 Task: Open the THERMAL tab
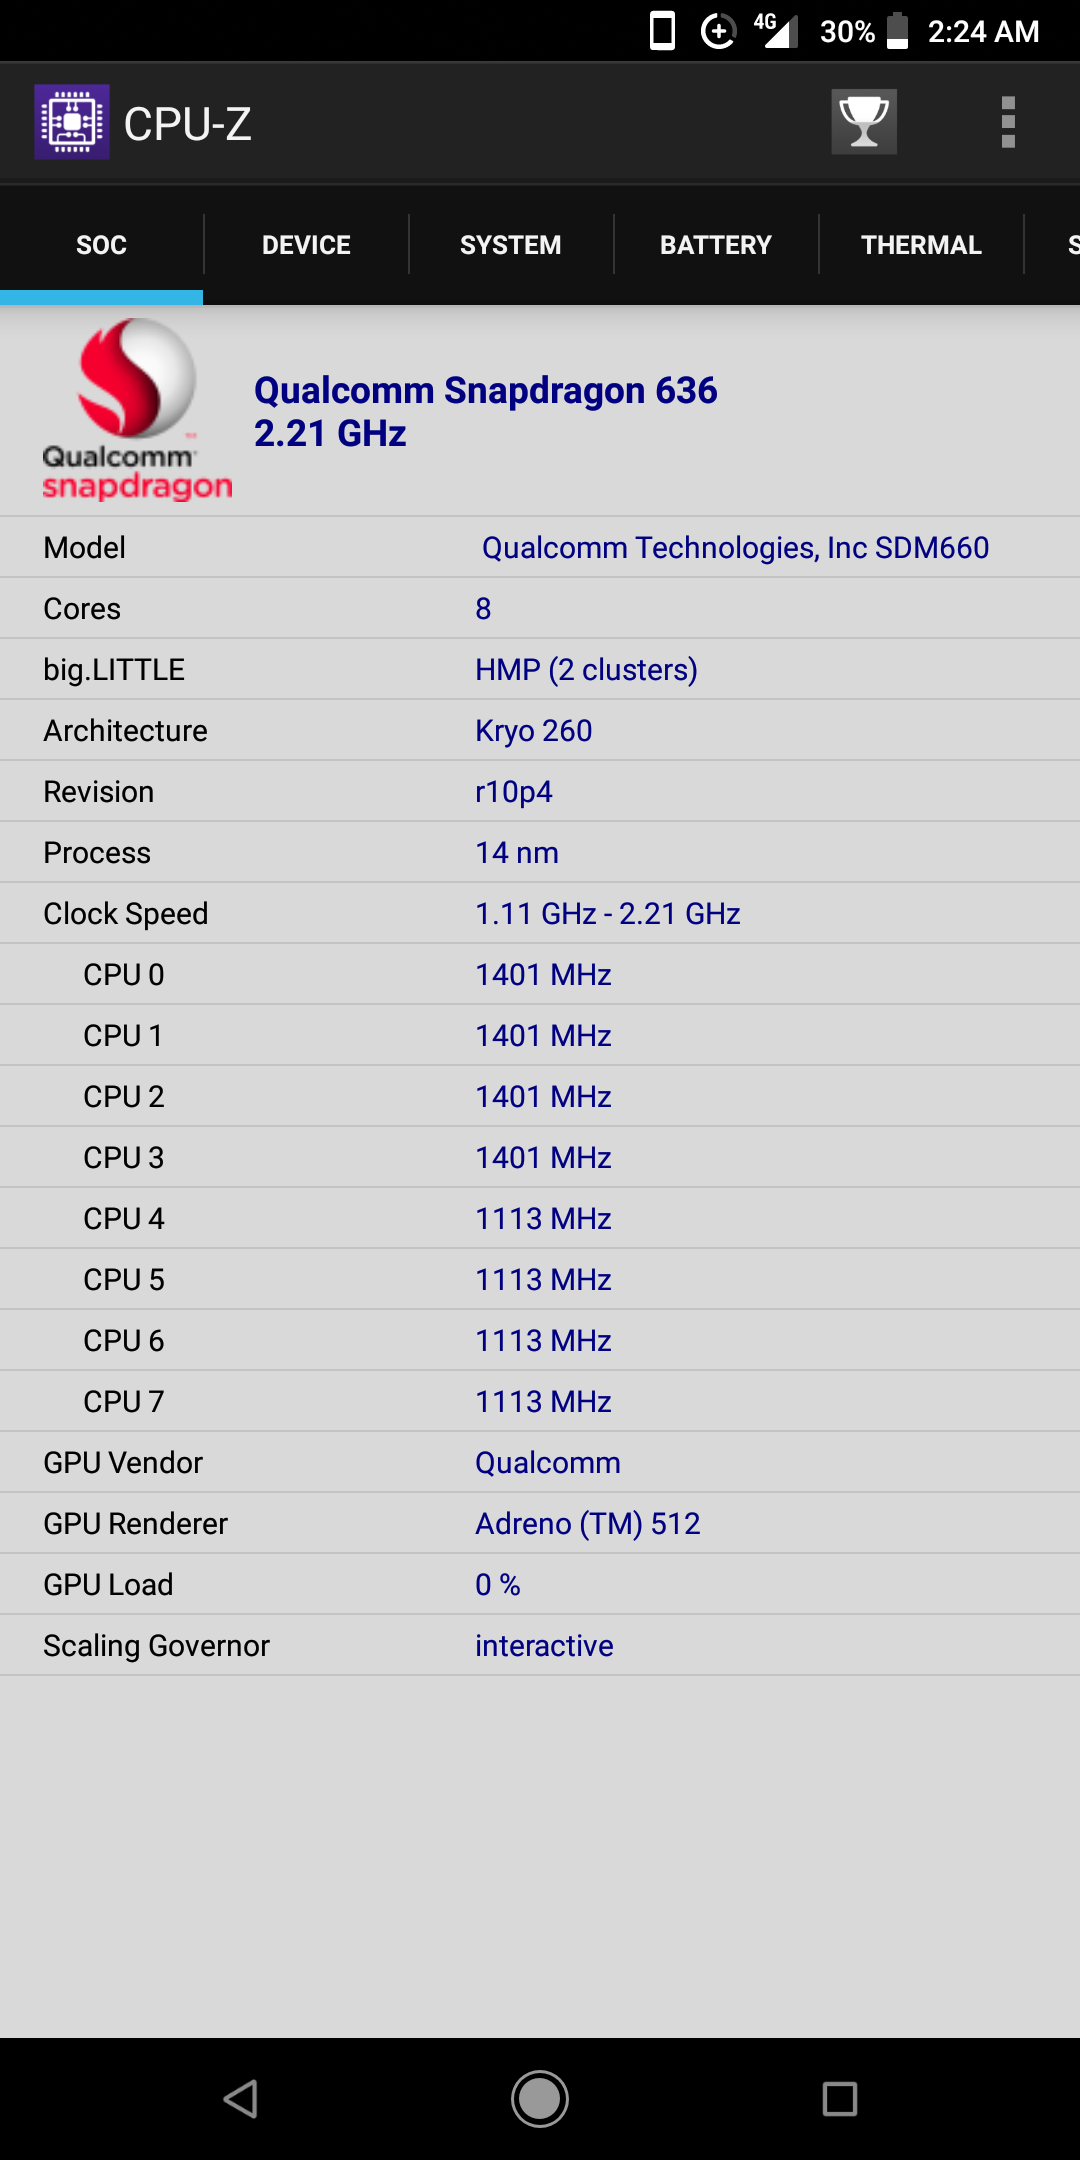click(x=921, y=245)
